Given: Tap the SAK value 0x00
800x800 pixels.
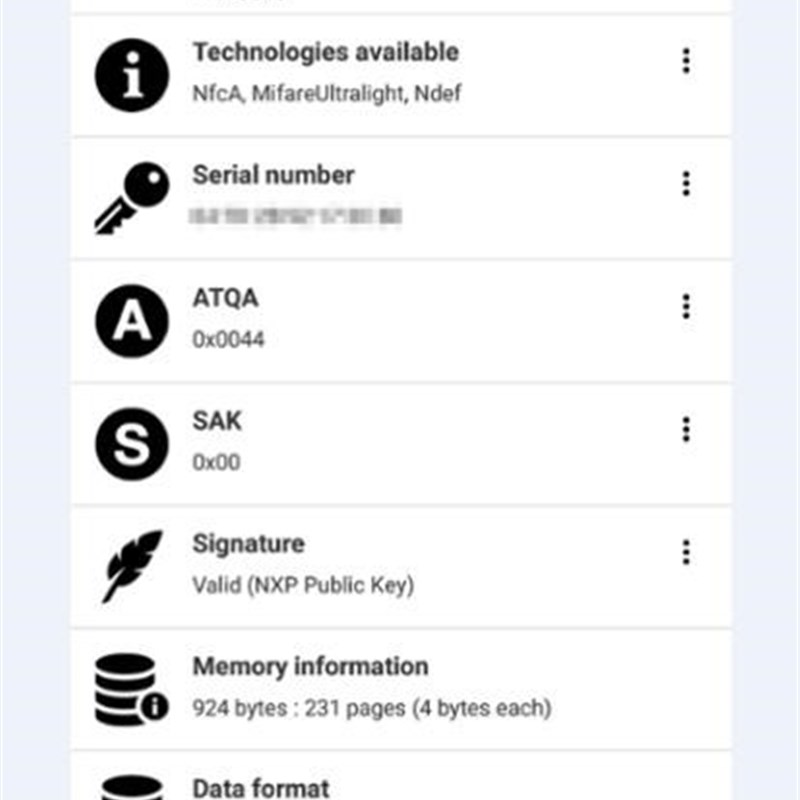Looking at the screenshot, I should (216, 463).
